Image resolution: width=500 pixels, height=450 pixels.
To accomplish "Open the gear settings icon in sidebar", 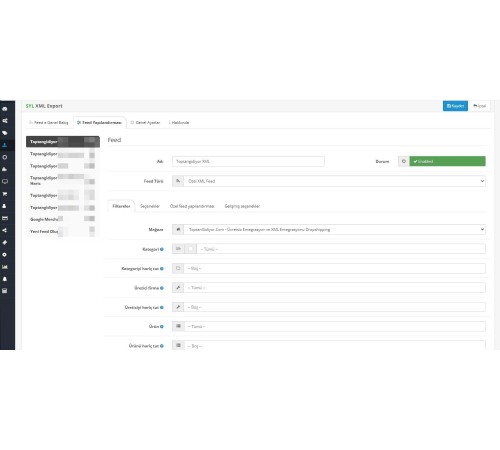I will click(x=5, y=255).
